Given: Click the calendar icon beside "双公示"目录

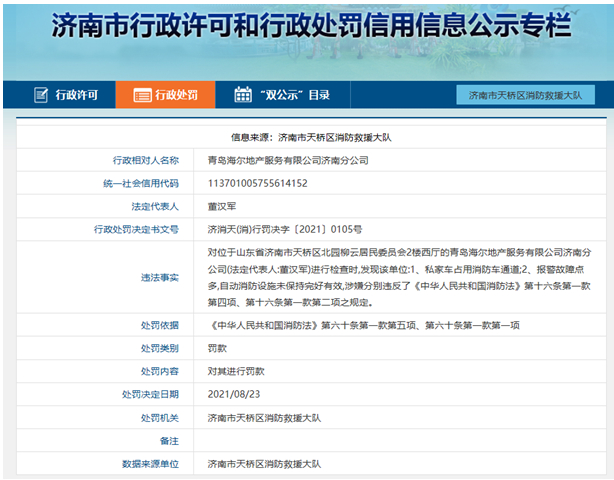Looking at the screenshot, I should coord(242,95).
